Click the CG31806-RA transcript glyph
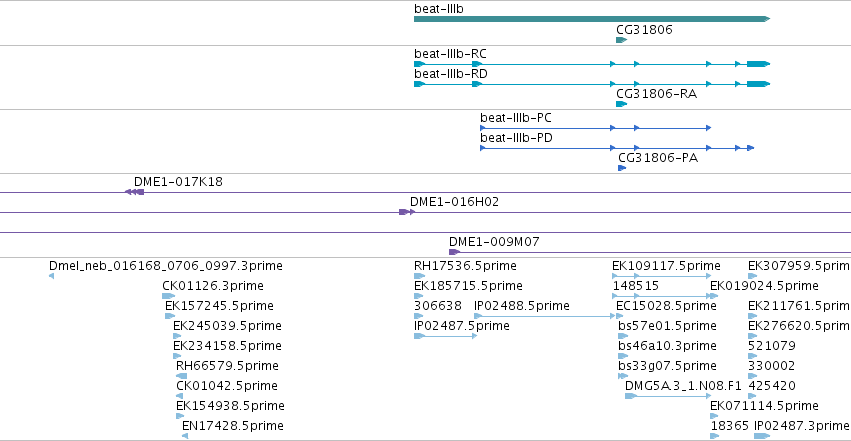 621,104
